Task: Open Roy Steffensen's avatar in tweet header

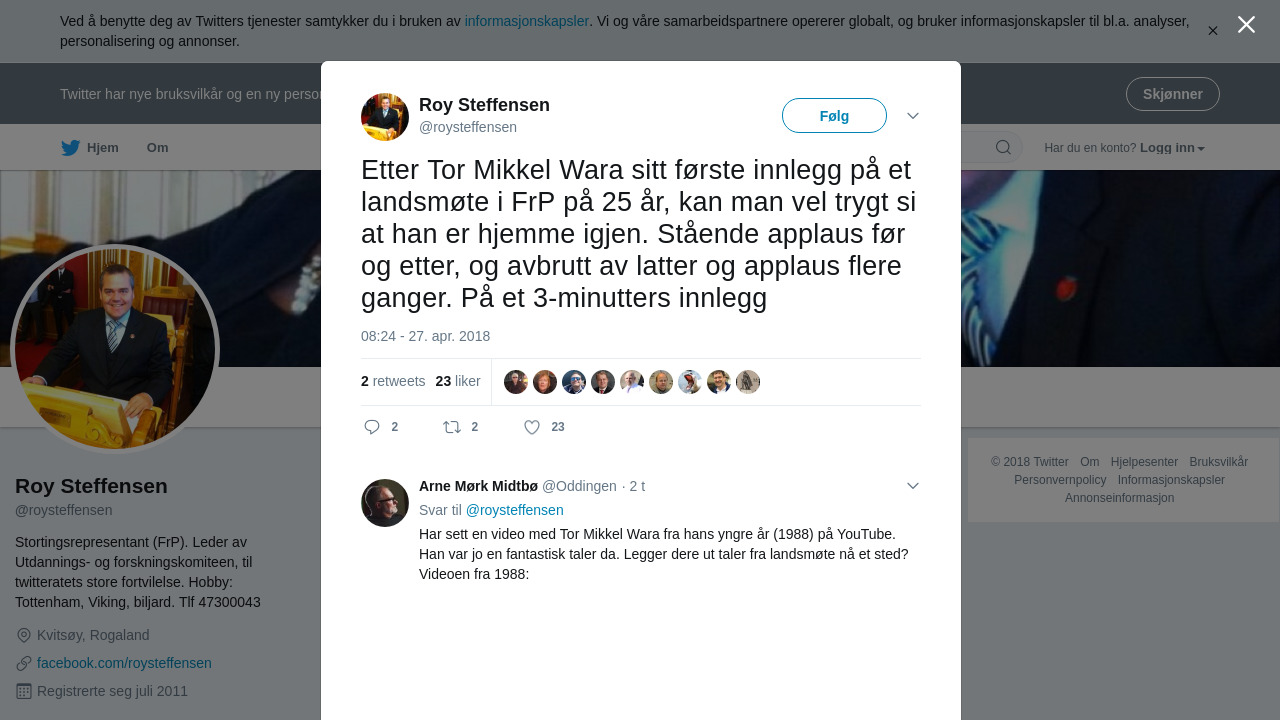Action: [385, 117]
